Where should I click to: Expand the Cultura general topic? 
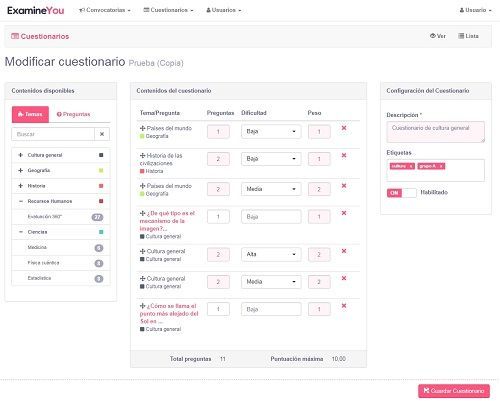pos(21,155)
